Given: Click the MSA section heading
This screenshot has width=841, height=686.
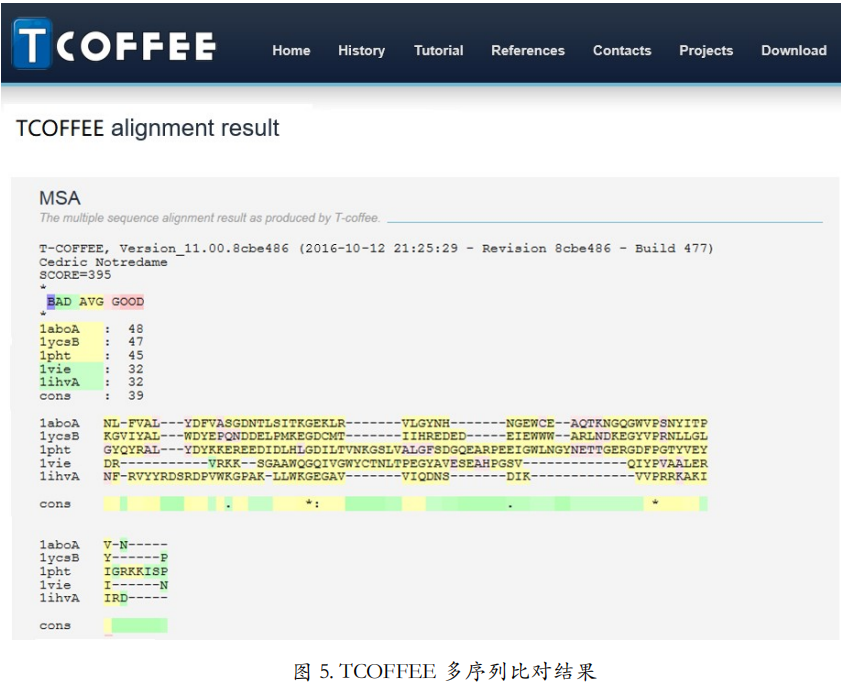Looking at the screenshot, I should (x=60, y=198).
